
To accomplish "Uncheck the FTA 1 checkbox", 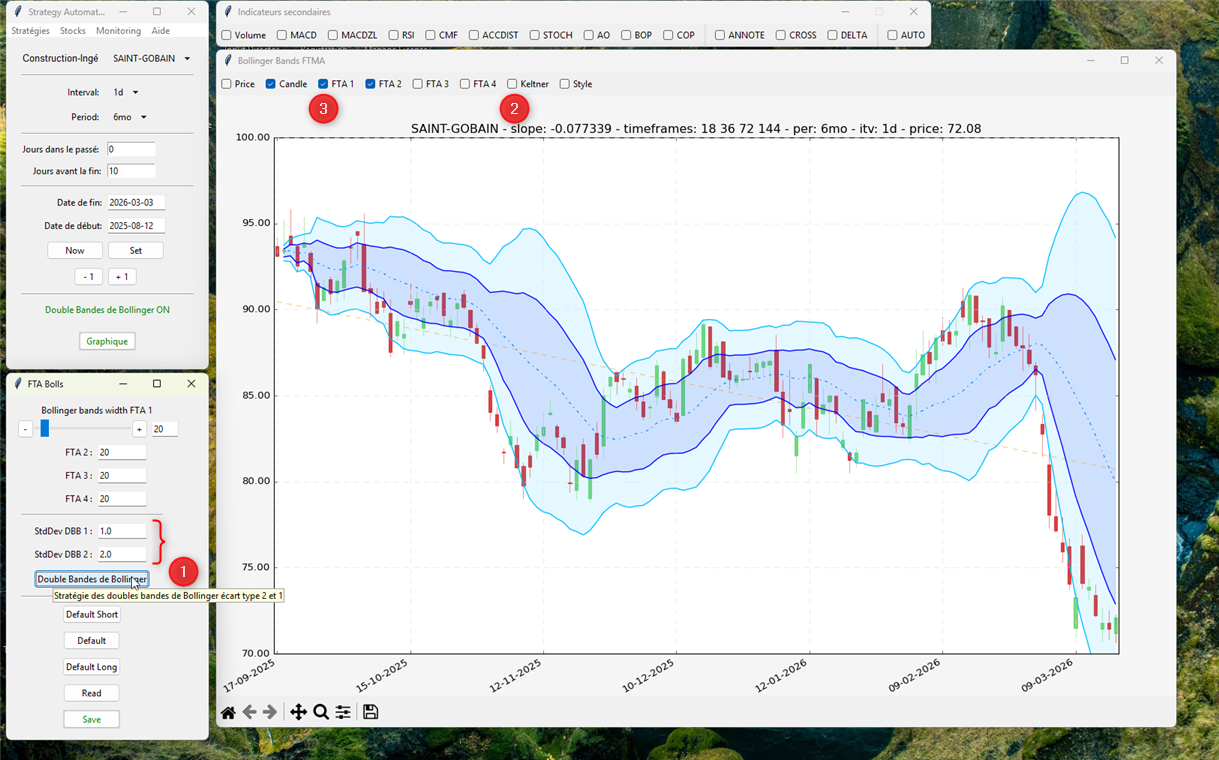I will click(324, 84).
